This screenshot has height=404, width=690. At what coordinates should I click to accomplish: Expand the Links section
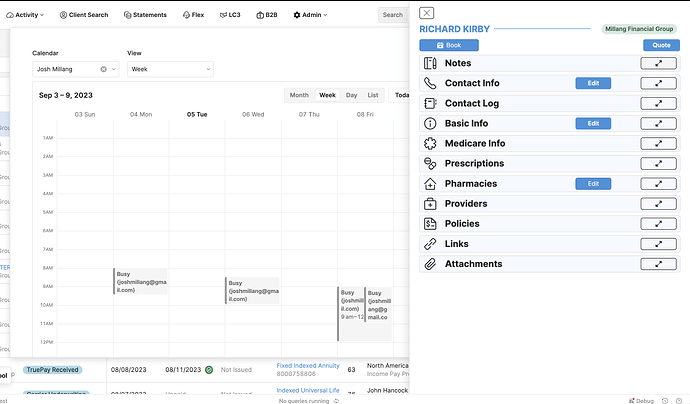(x=658, y=244)
